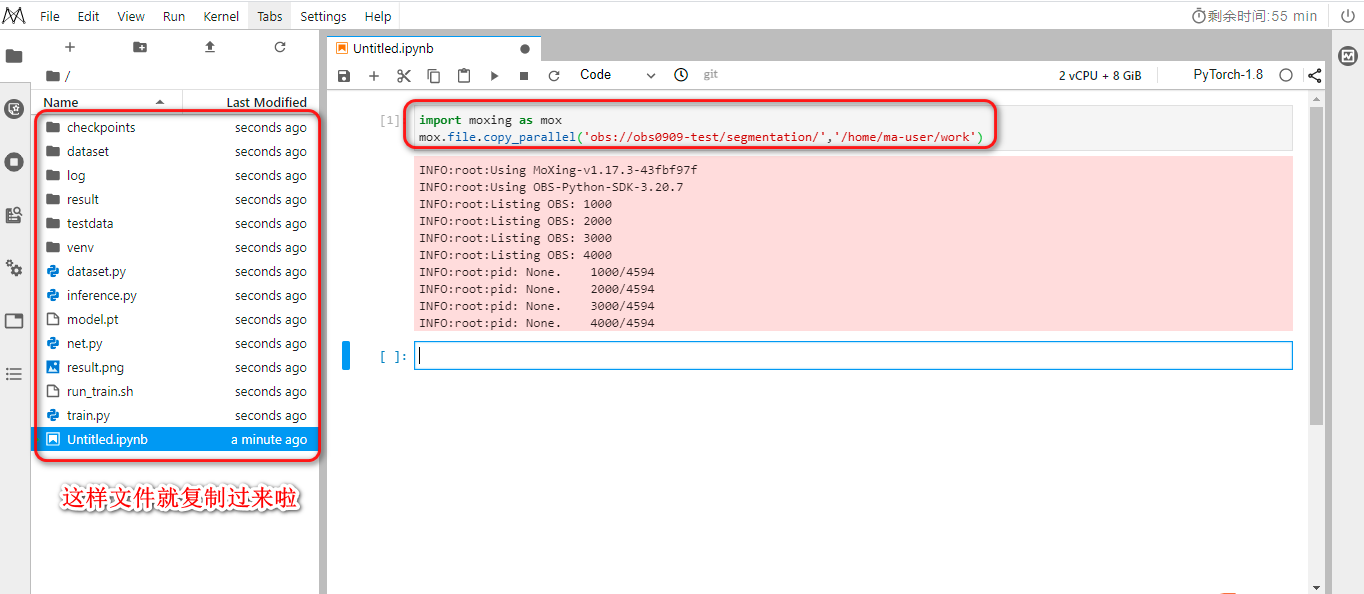
Task: Select the train.py file
Action: 175,415
